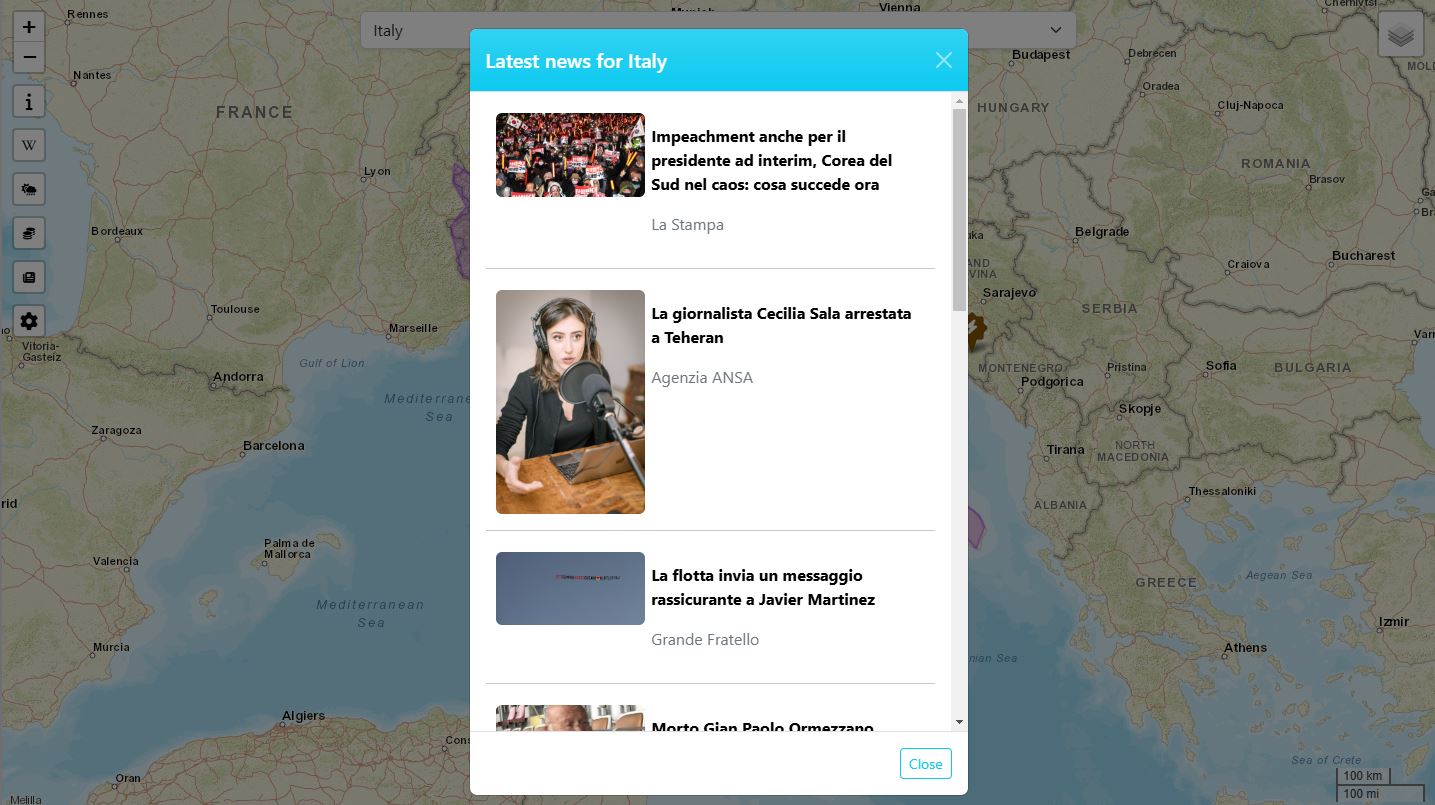Click the Toulouse label on the map

tap(235, 309)
